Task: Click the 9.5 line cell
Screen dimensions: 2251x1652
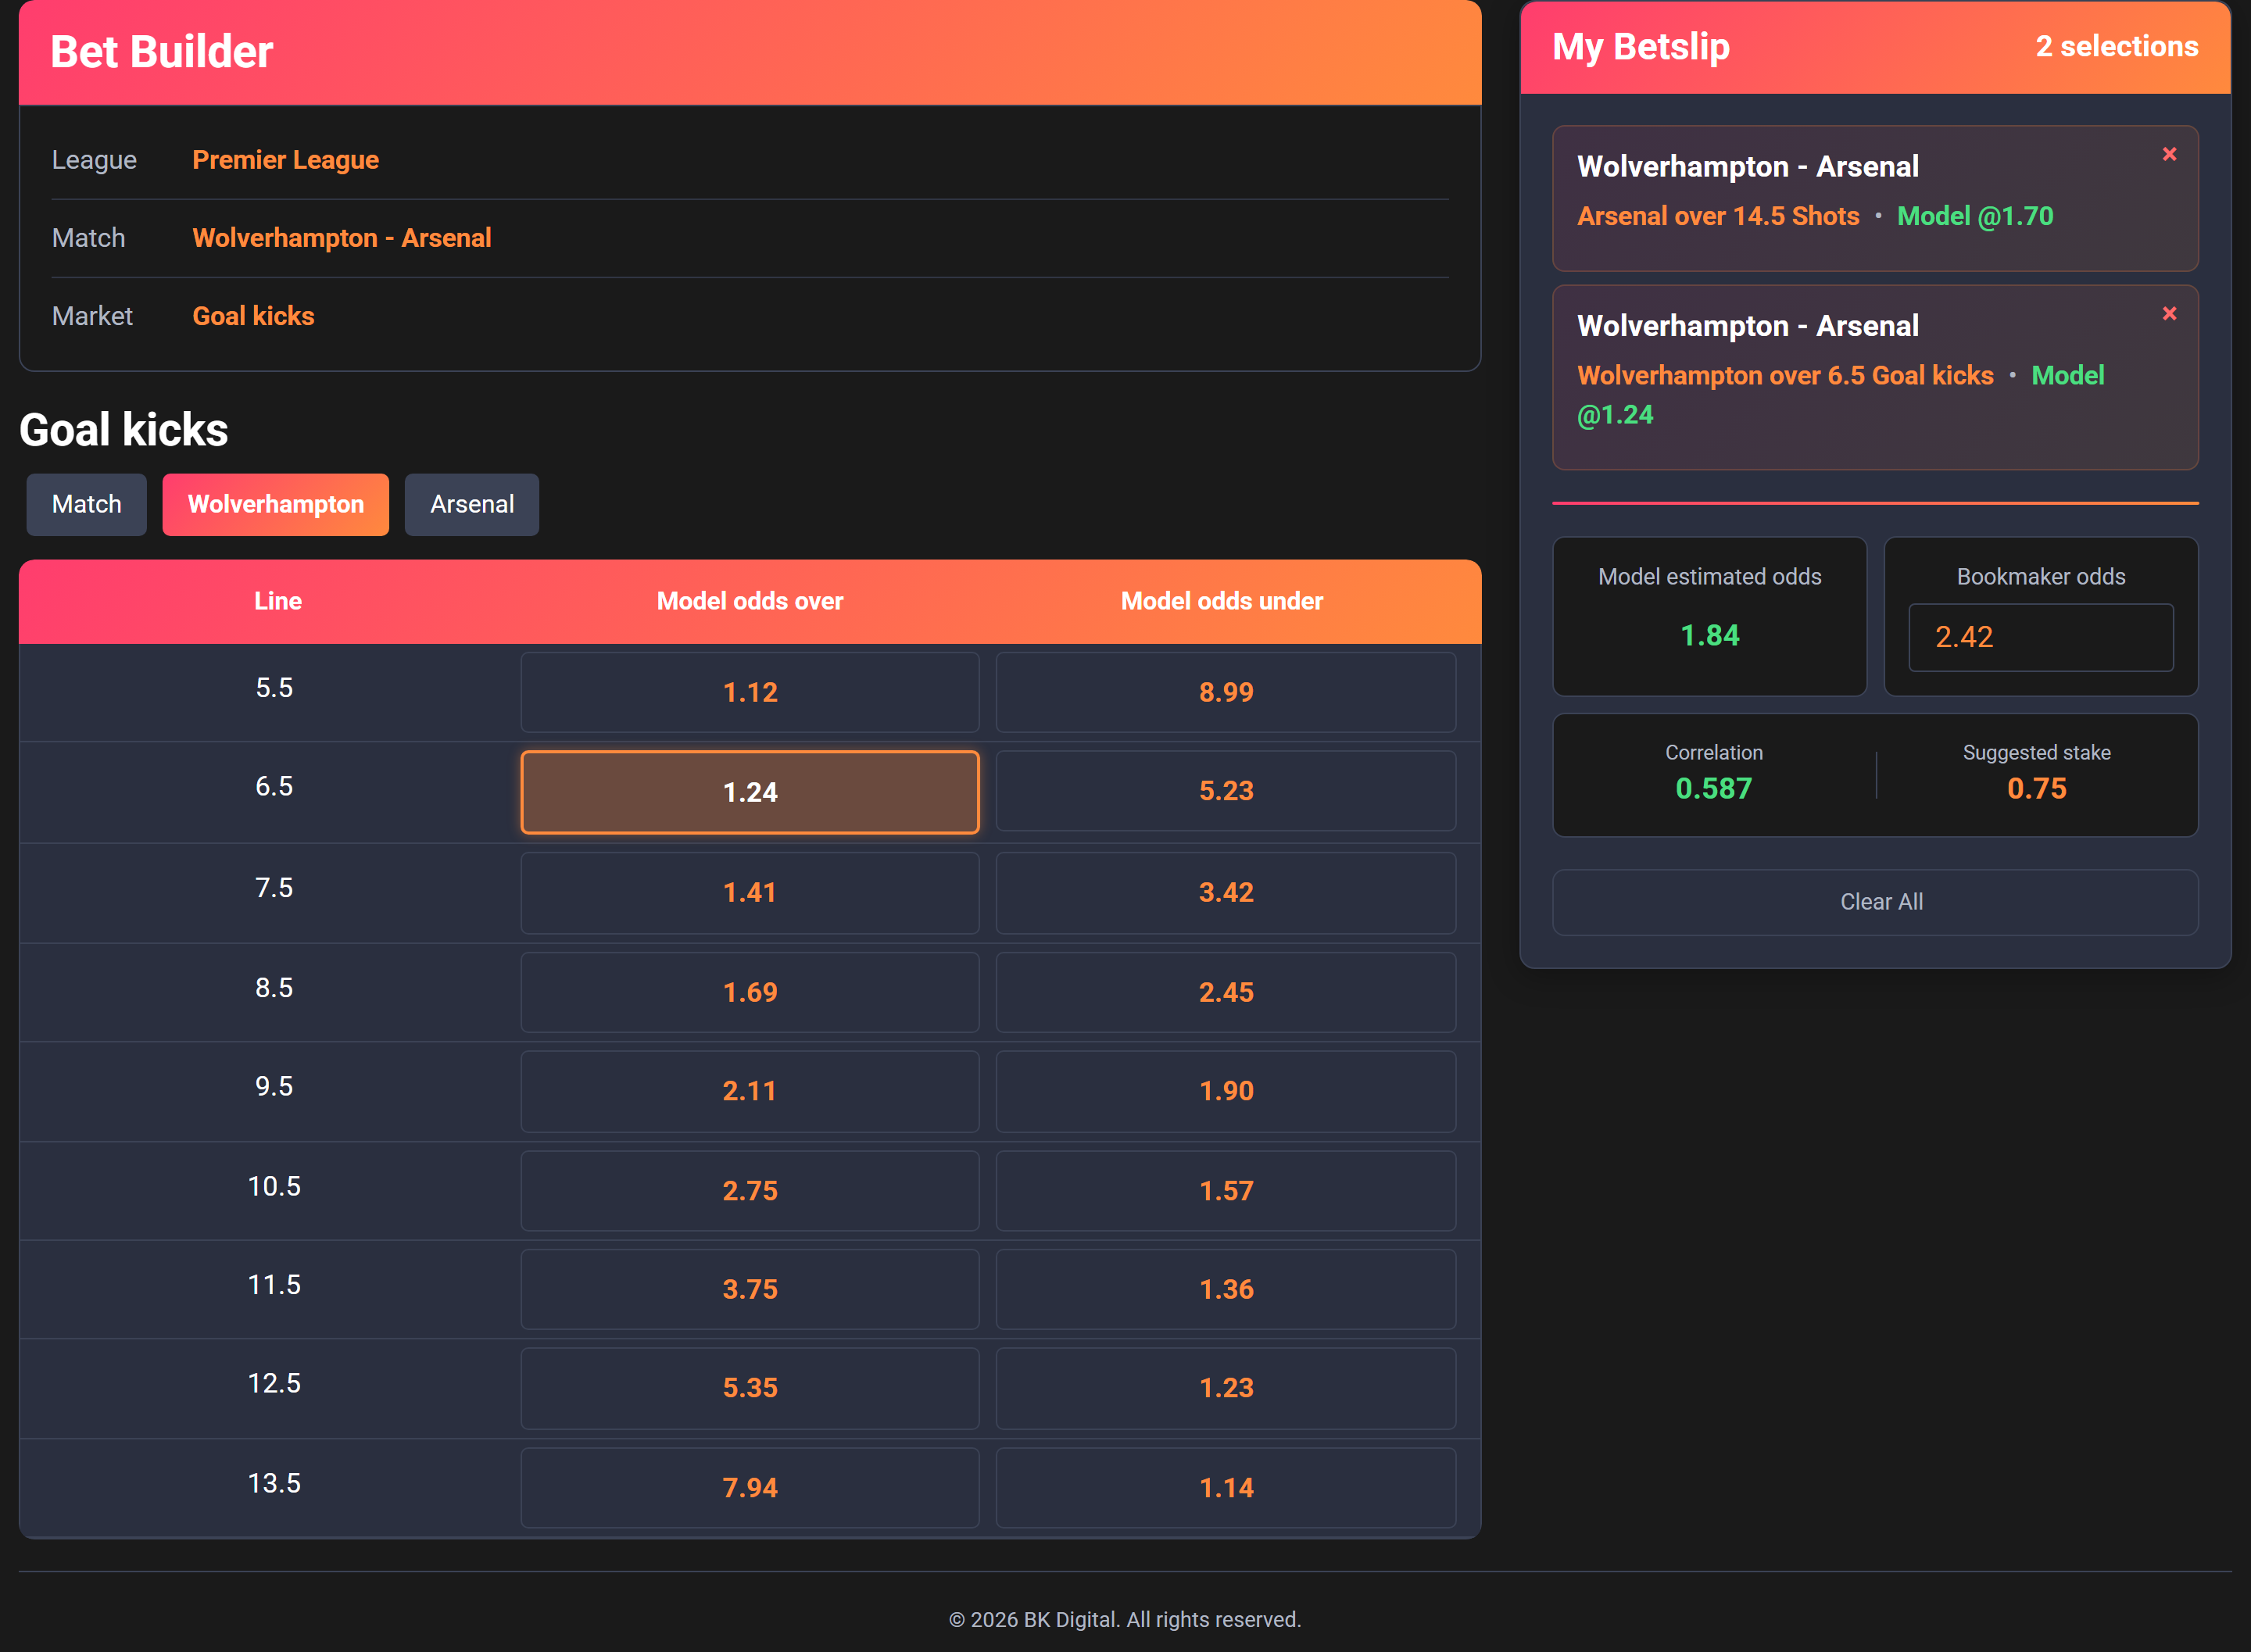Action: click(274, 1086)
